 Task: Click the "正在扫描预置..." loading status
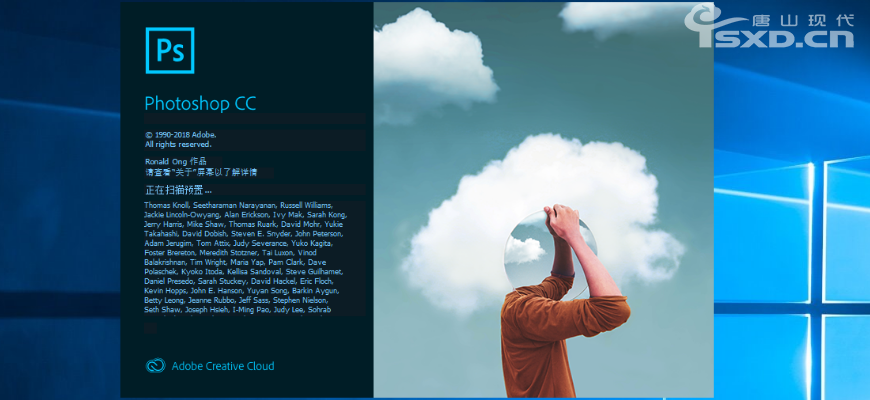pyautogui.click(x=178, y=191)
